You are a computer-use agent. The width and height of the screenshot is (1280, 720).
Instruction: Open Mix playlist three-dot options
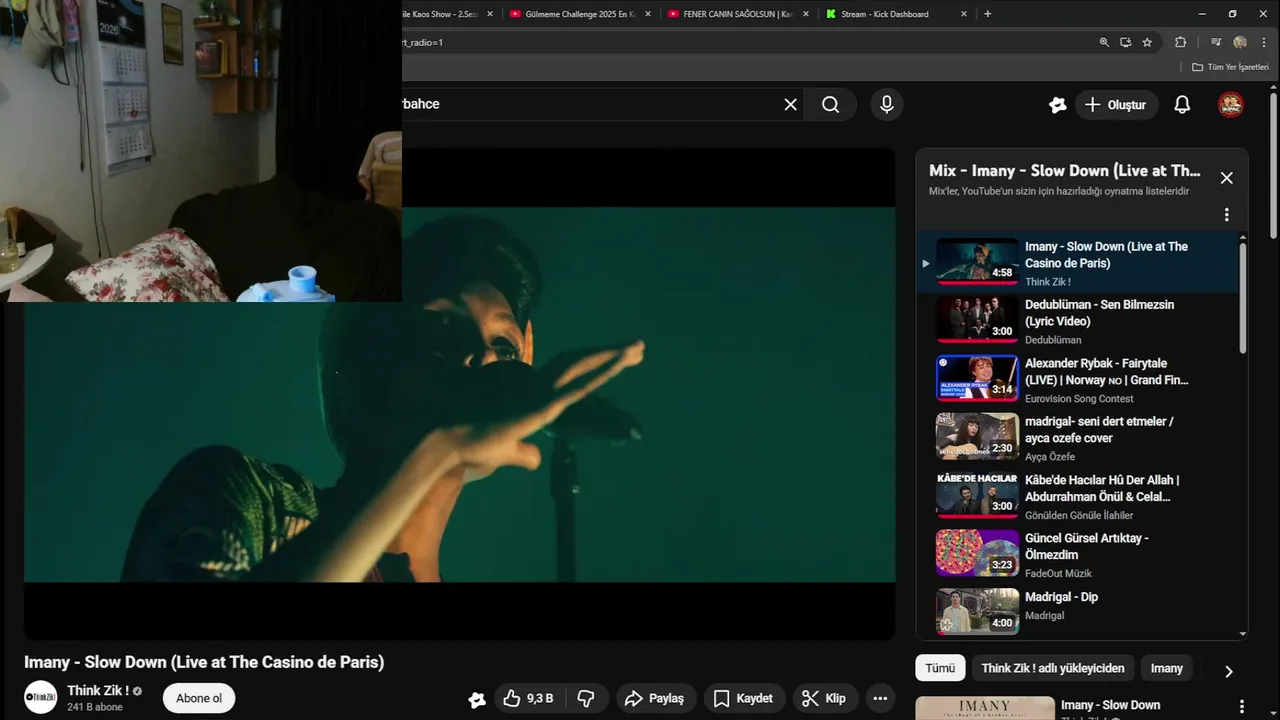pos(1226,215)
